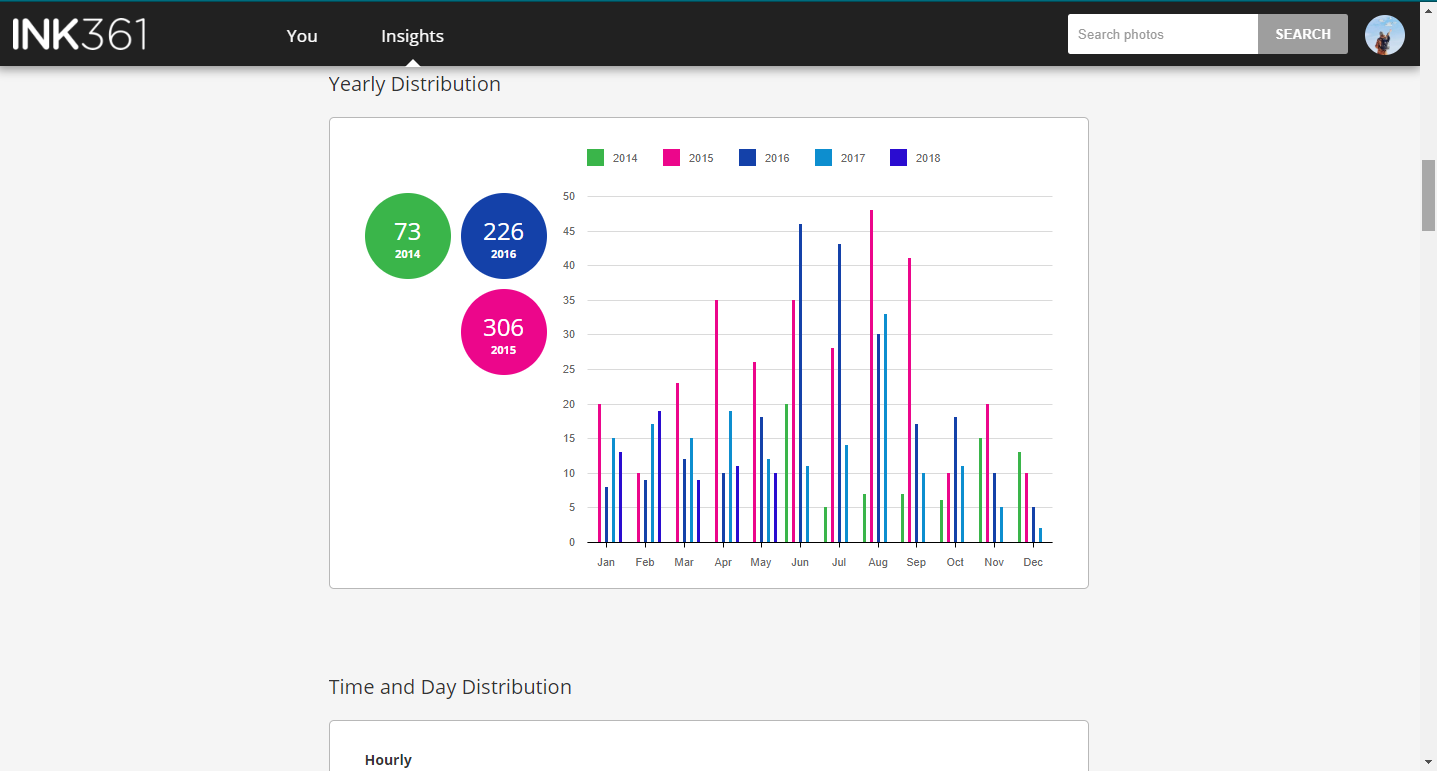Viewport: 1437px width, 771px height.
Task: Click the pink 2015 total circle
Action: coord(504,332)
